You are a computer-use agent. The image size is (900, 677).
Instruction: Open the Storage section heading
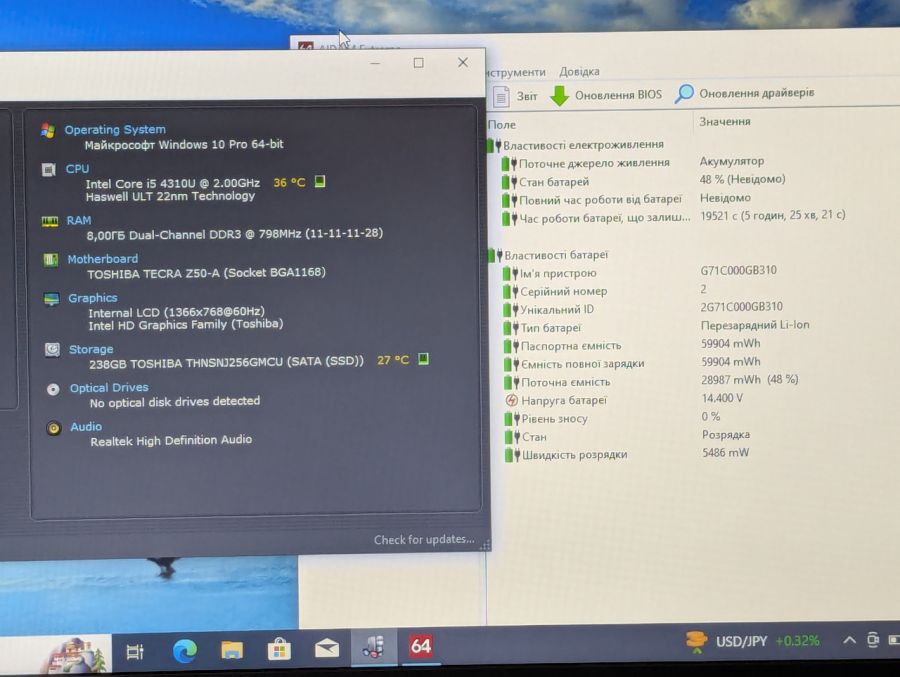(91, 349)
